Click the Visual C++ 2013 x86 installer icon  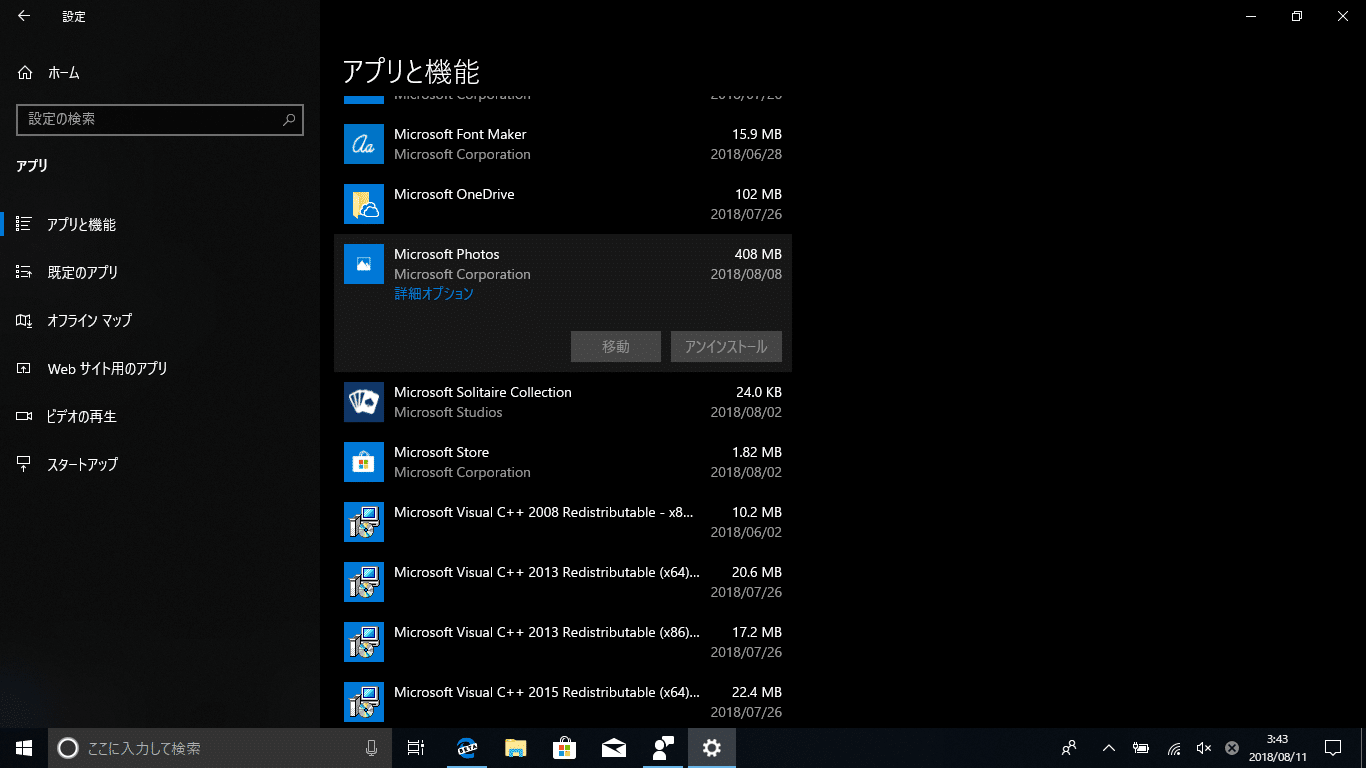[x=364, y=642]
